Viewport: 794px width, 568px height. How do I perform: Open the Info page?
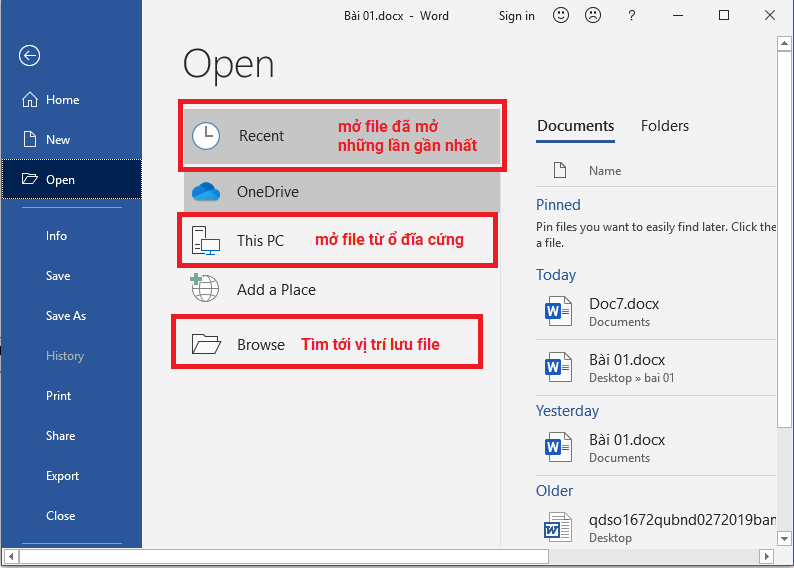tap(72, 236)
